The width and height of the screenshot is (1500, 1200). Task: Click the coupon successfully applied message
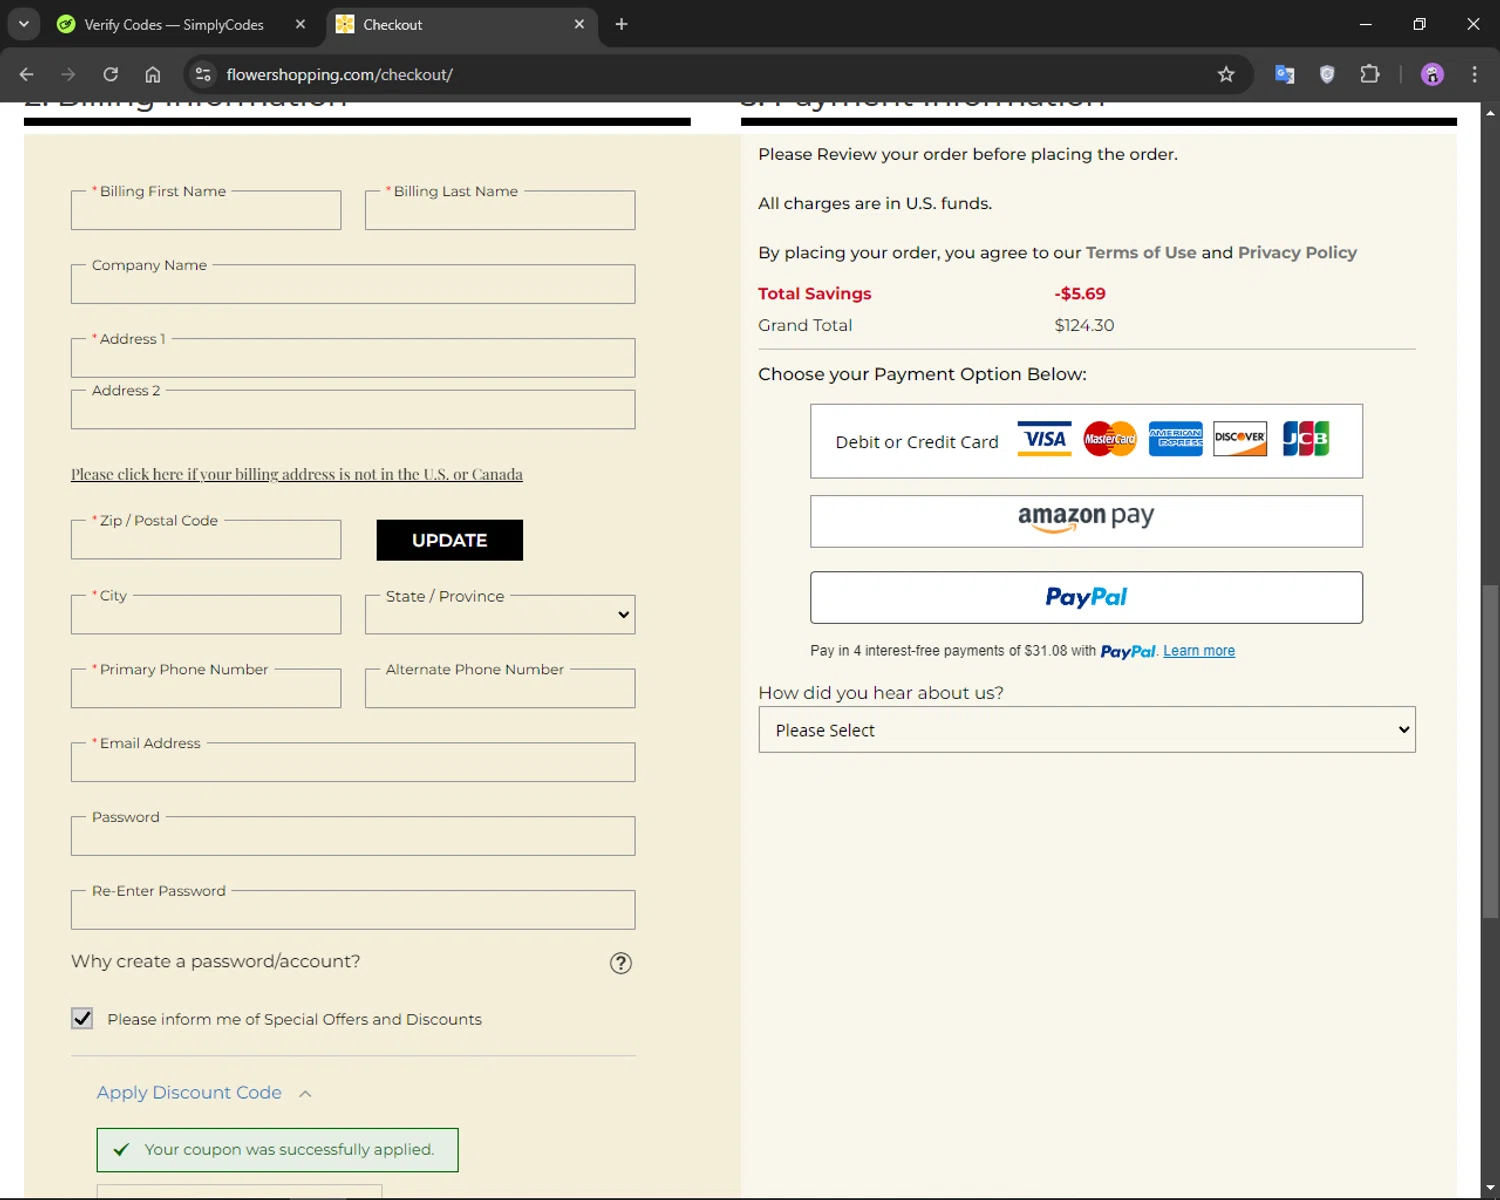[277, 1150]
